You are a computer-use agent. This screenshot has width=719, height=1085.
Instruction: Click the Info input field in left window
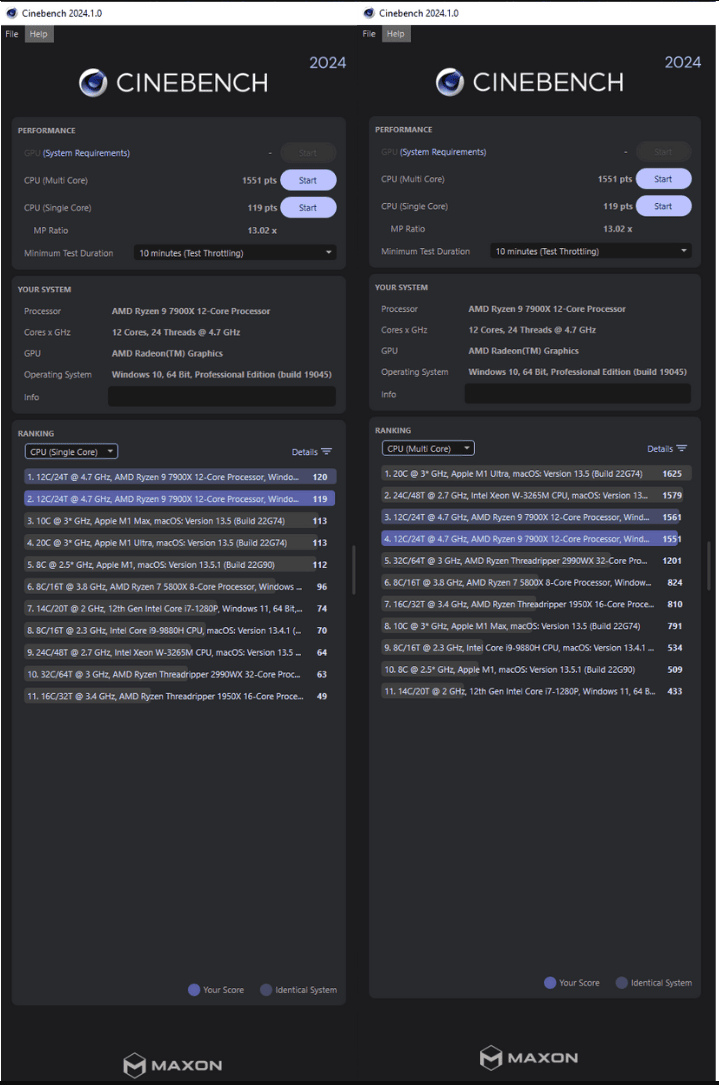point(221,397)
